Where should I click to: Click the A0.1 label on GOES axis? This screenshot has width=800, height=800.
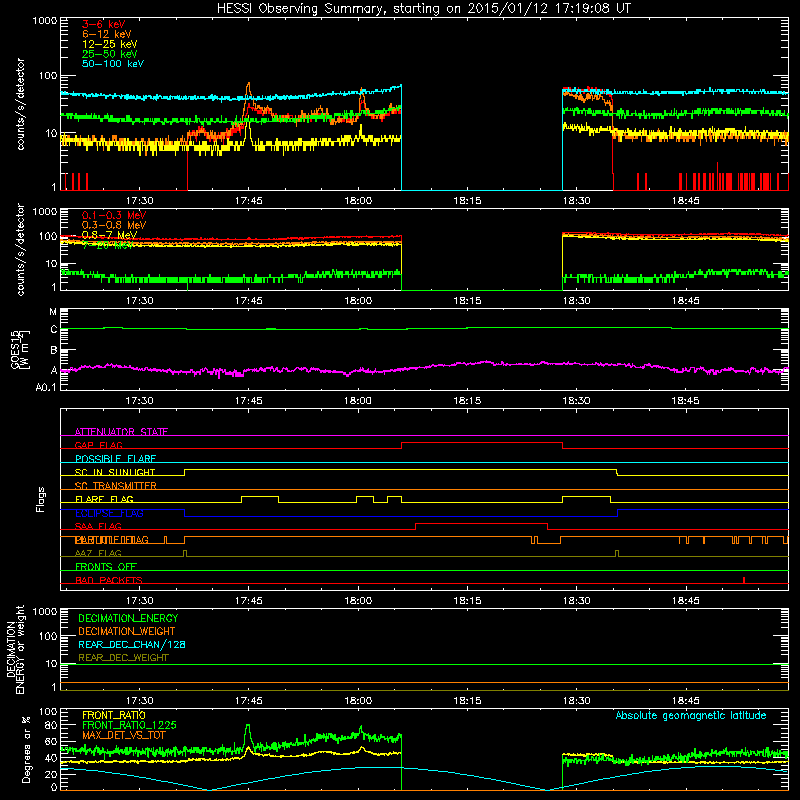pyautogui.click(x=46, y=388)
